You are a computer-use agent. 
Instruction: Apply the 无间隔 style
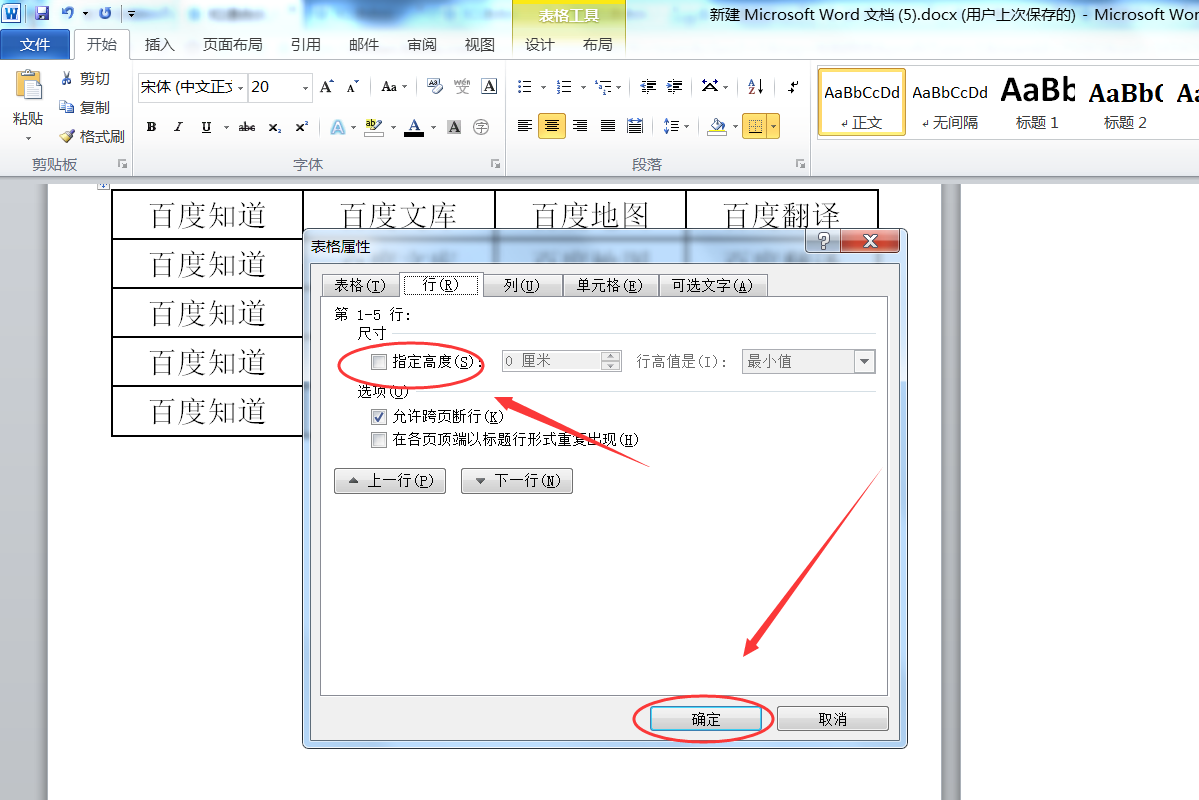click(x=950, y=102)
